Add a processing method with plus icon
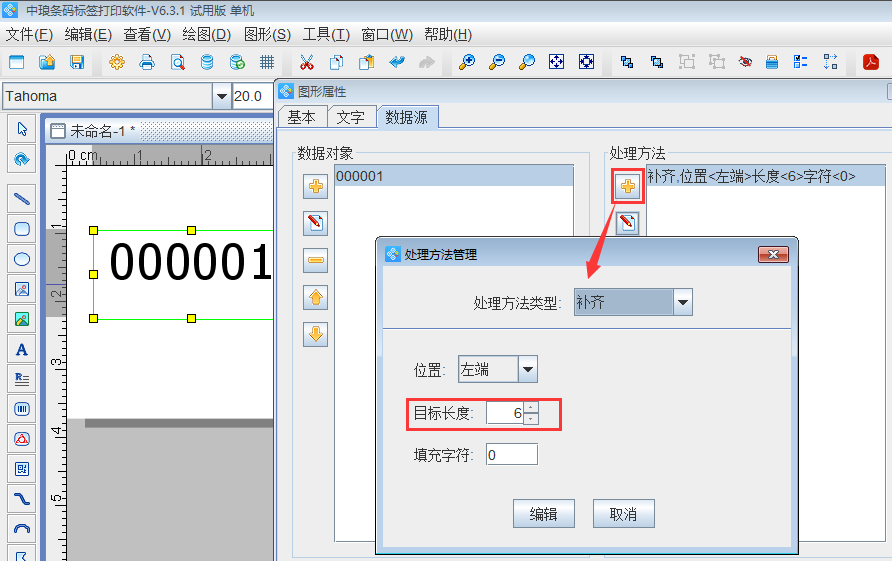892x561 pixels. [x=627, y=186]
